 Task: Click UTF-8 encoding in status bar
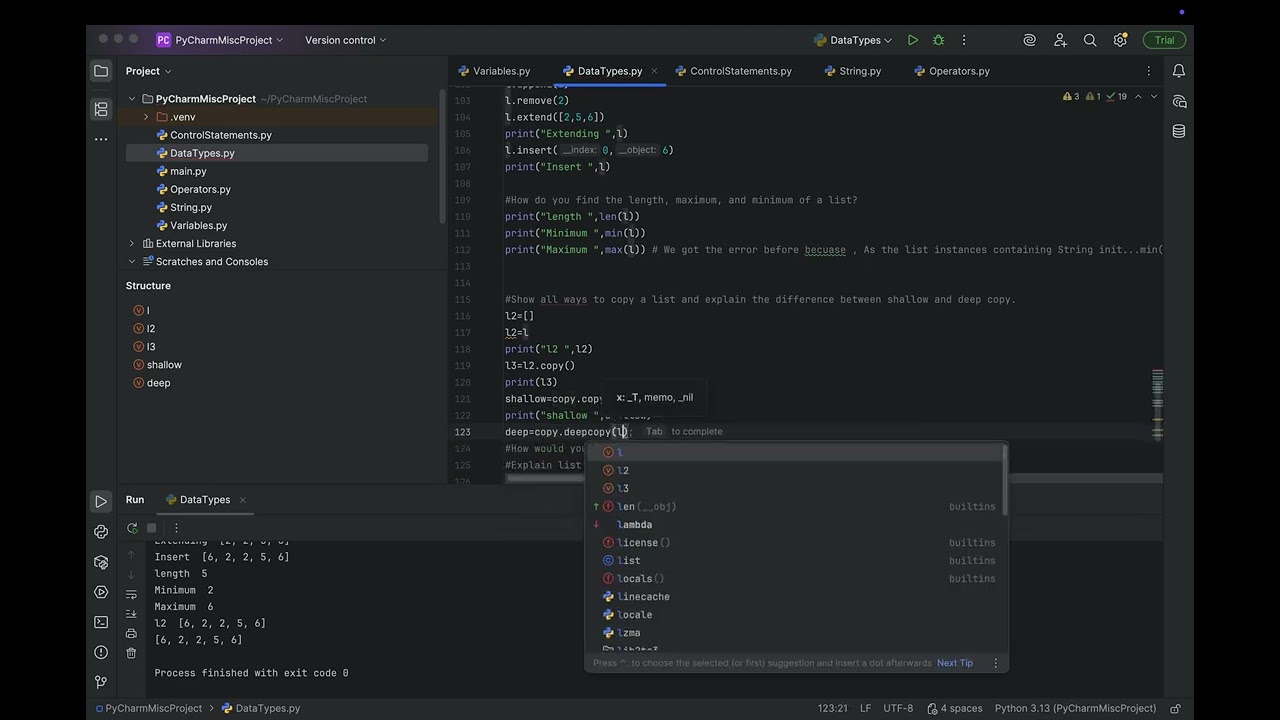[x=897, y=708]
